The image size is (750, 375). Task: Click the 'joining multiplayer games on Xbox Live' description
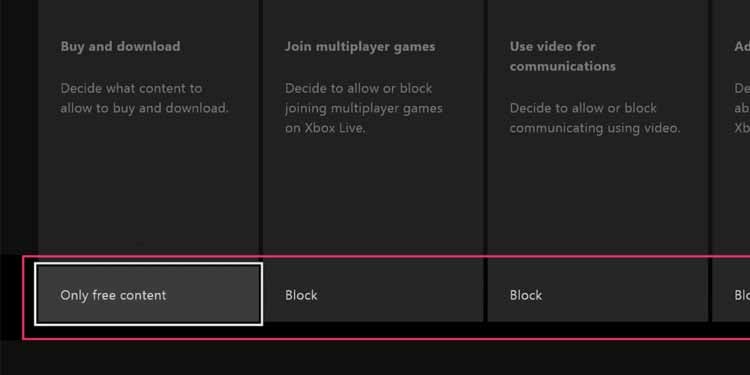364,108
